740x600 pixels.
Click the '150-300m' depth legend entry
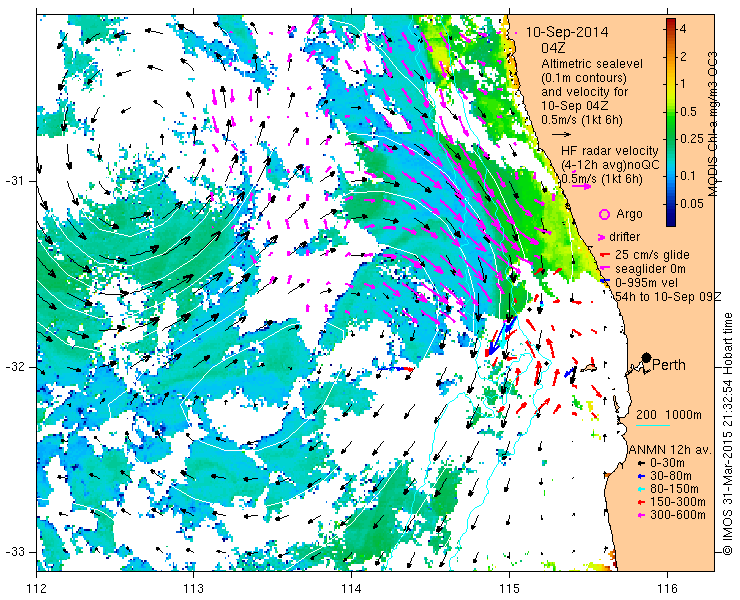pyautogui.click(x=678, y=502)
